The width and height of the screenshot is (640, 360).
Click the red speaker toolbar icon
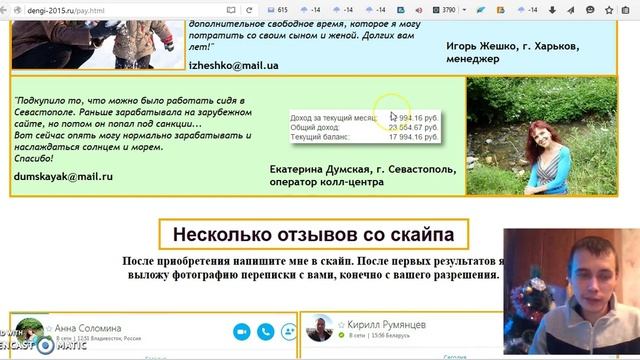419,10
